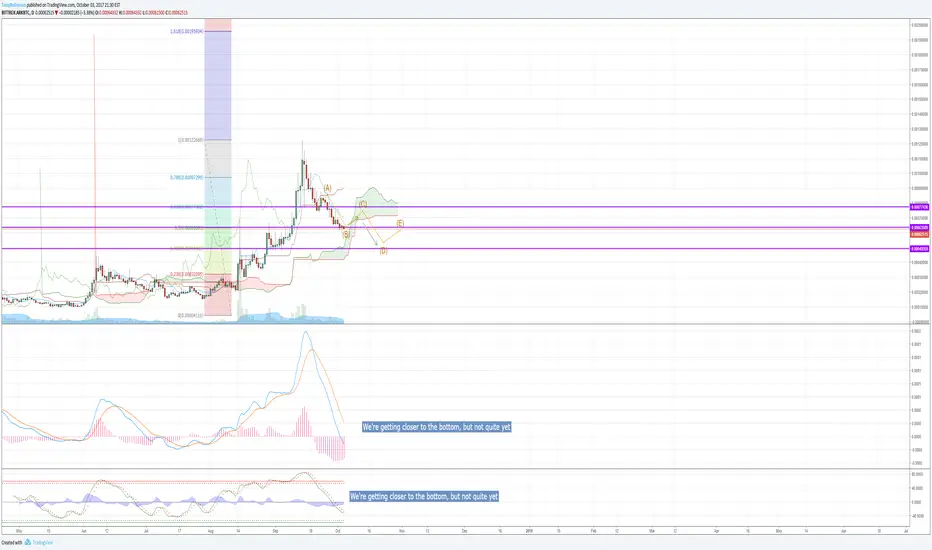Open the TradingView link in the footer
The width and height of the screenshot is (932, 550).
(42, 542)
